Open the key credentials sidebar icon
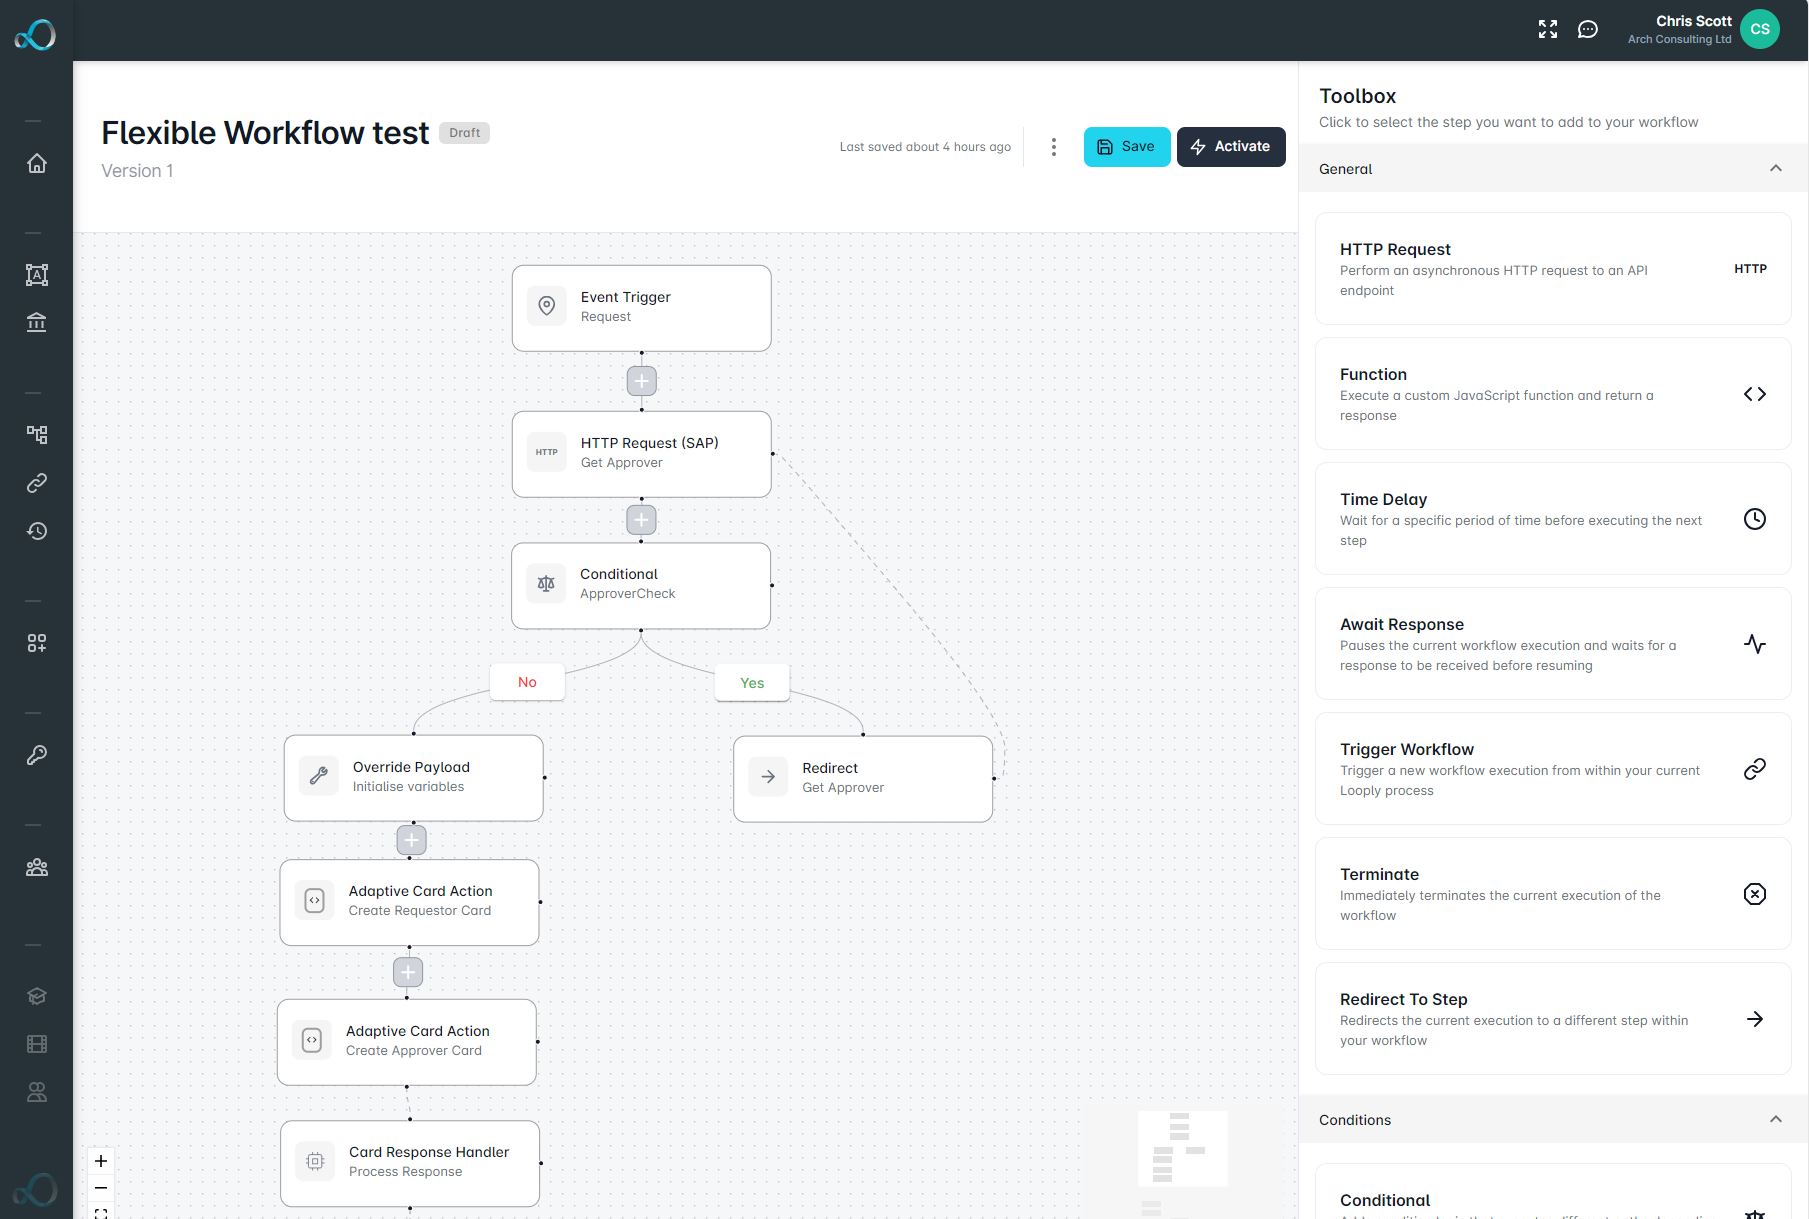Image resolution: width=1809 pixels, height=1219 pixels. pos(37,755)
